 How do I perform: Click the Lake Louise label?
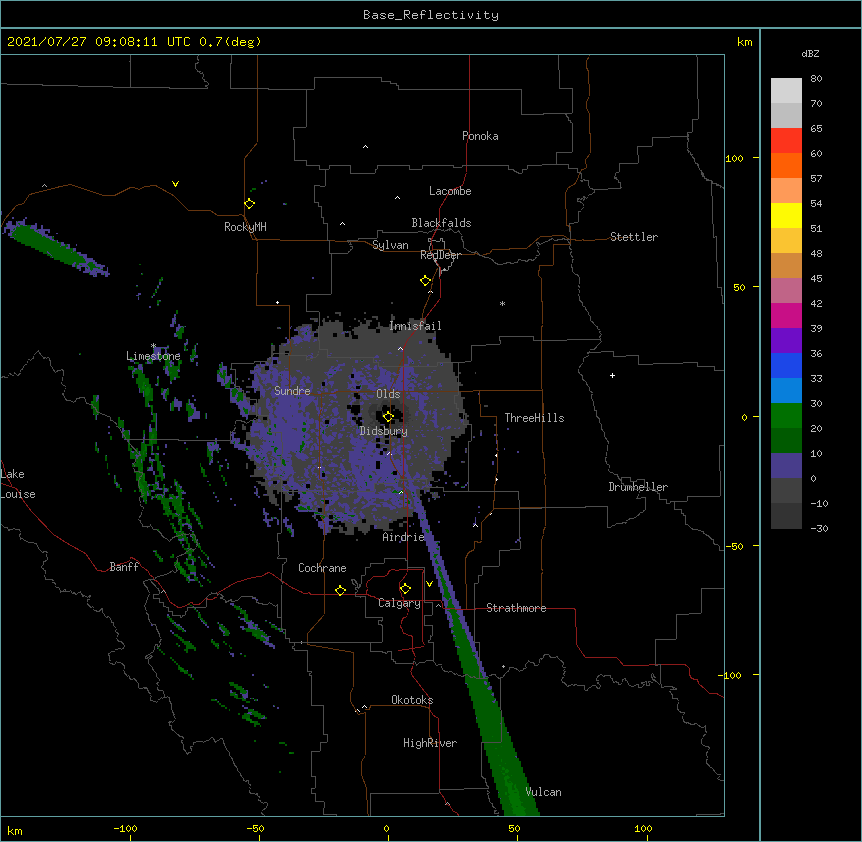18,484
